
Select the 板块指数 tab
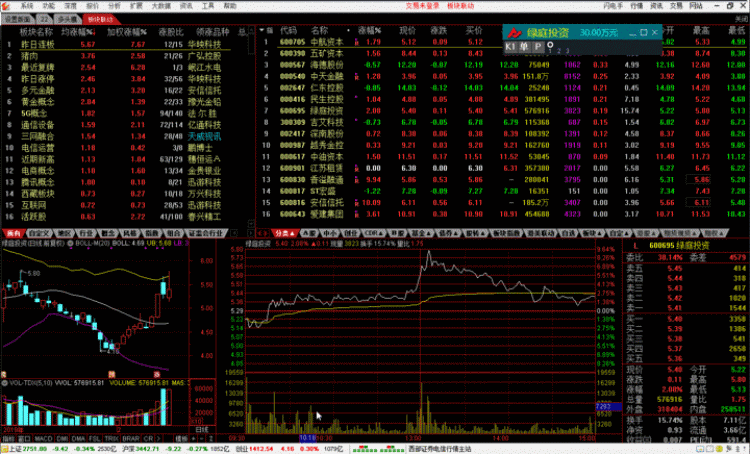click(507, 233)
